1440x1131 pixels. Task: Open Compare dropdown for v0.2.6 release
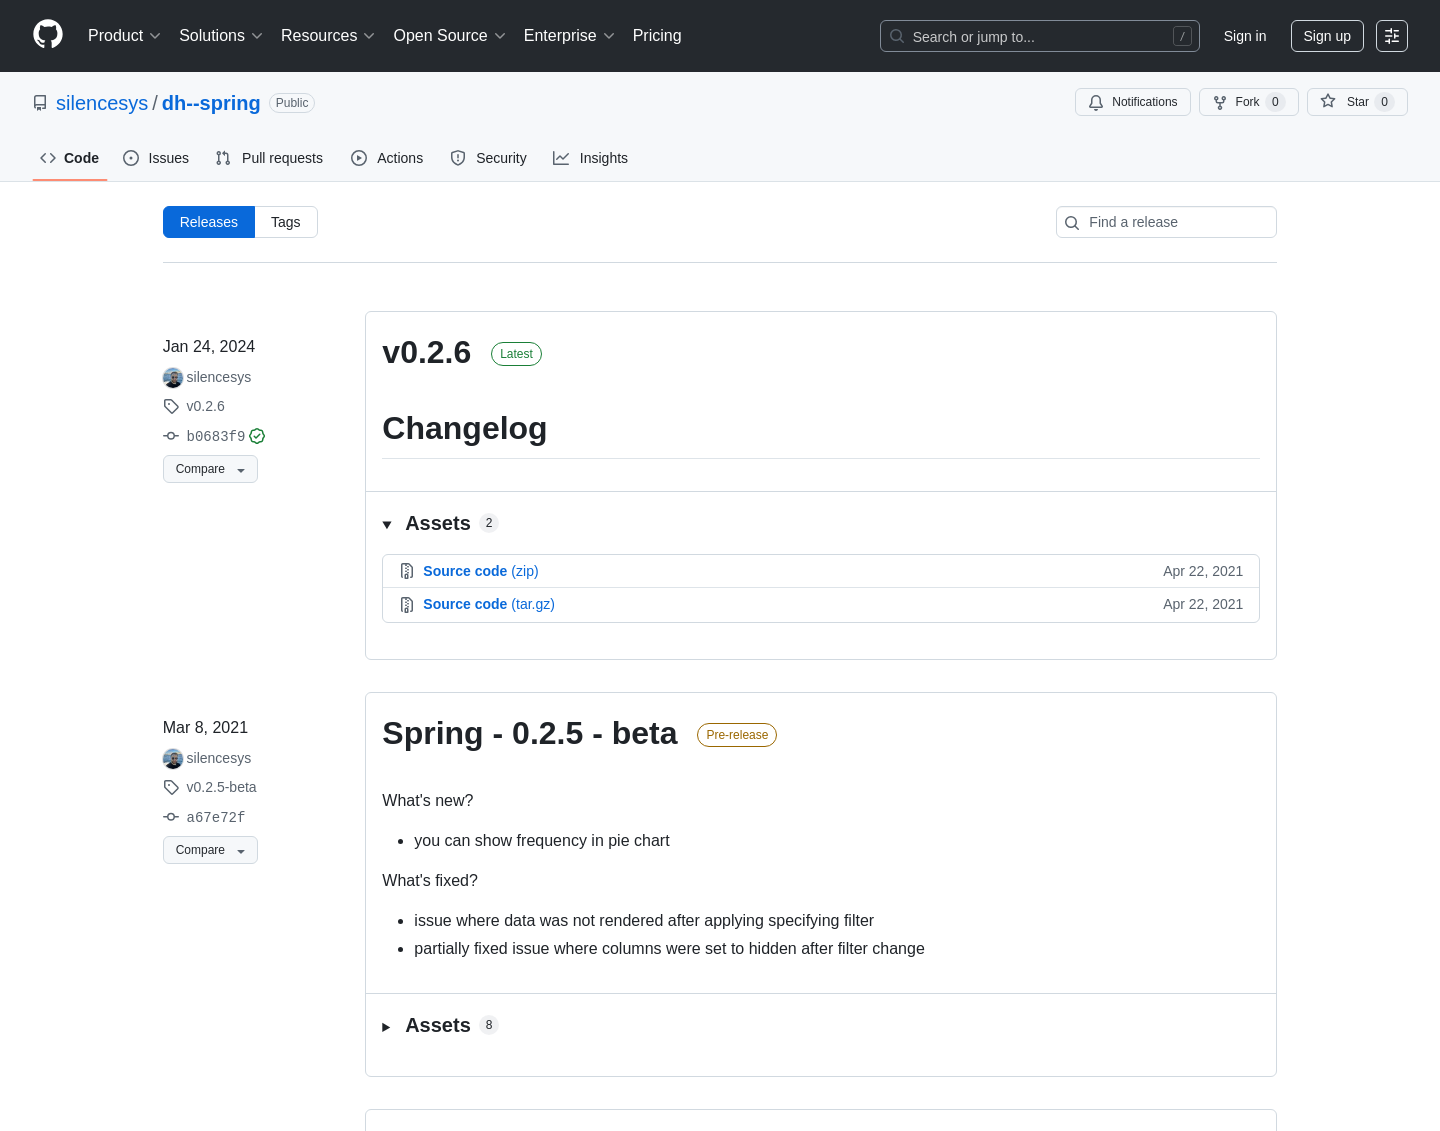pos(210,469)
